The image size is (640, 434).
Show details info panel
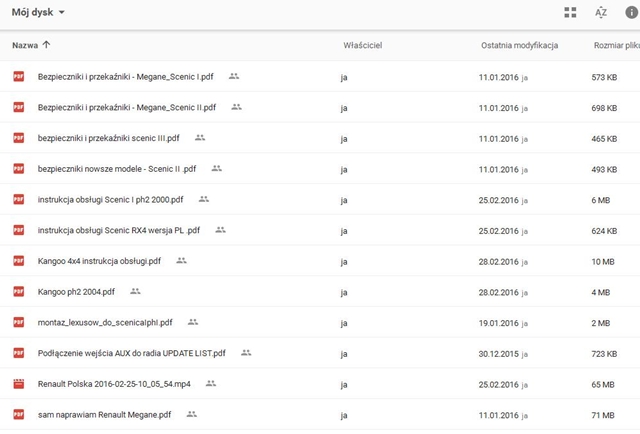pos(631,12)
